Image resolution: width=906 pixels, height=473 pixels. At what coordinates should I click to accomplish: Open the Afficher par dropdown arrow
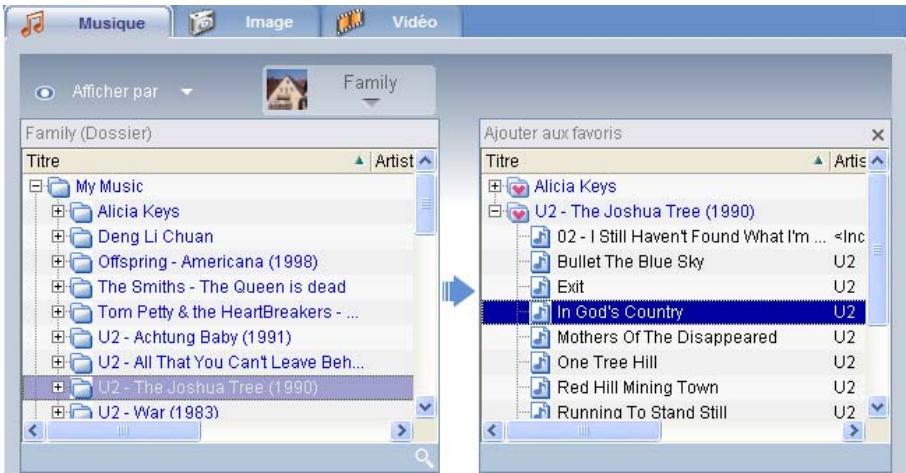[x=187, y=91]
